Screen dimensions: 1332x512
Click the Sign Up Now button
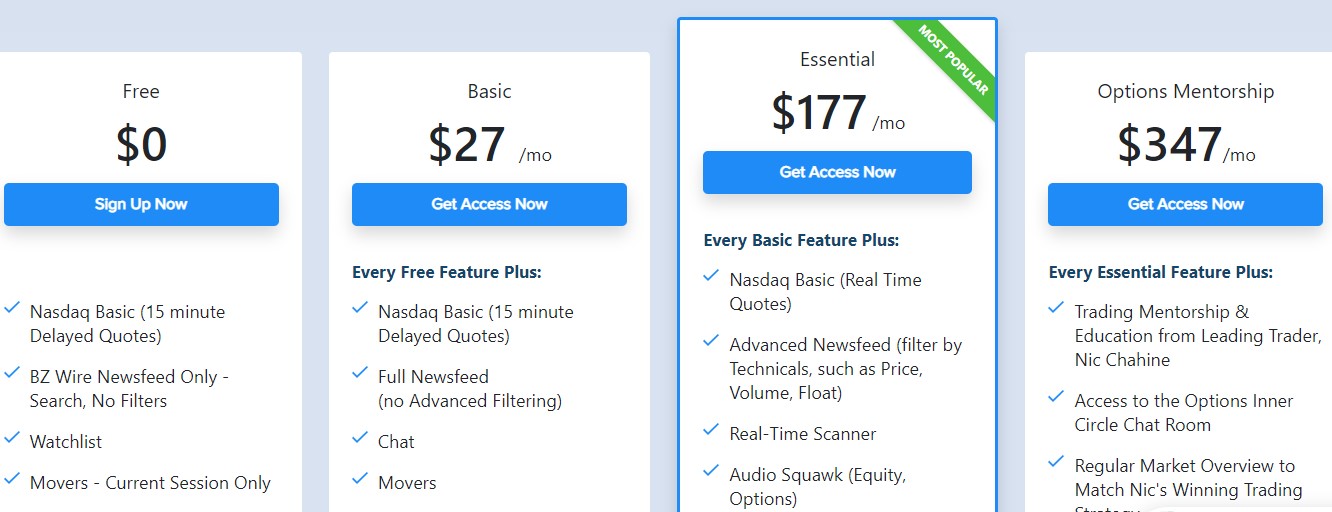141,204
